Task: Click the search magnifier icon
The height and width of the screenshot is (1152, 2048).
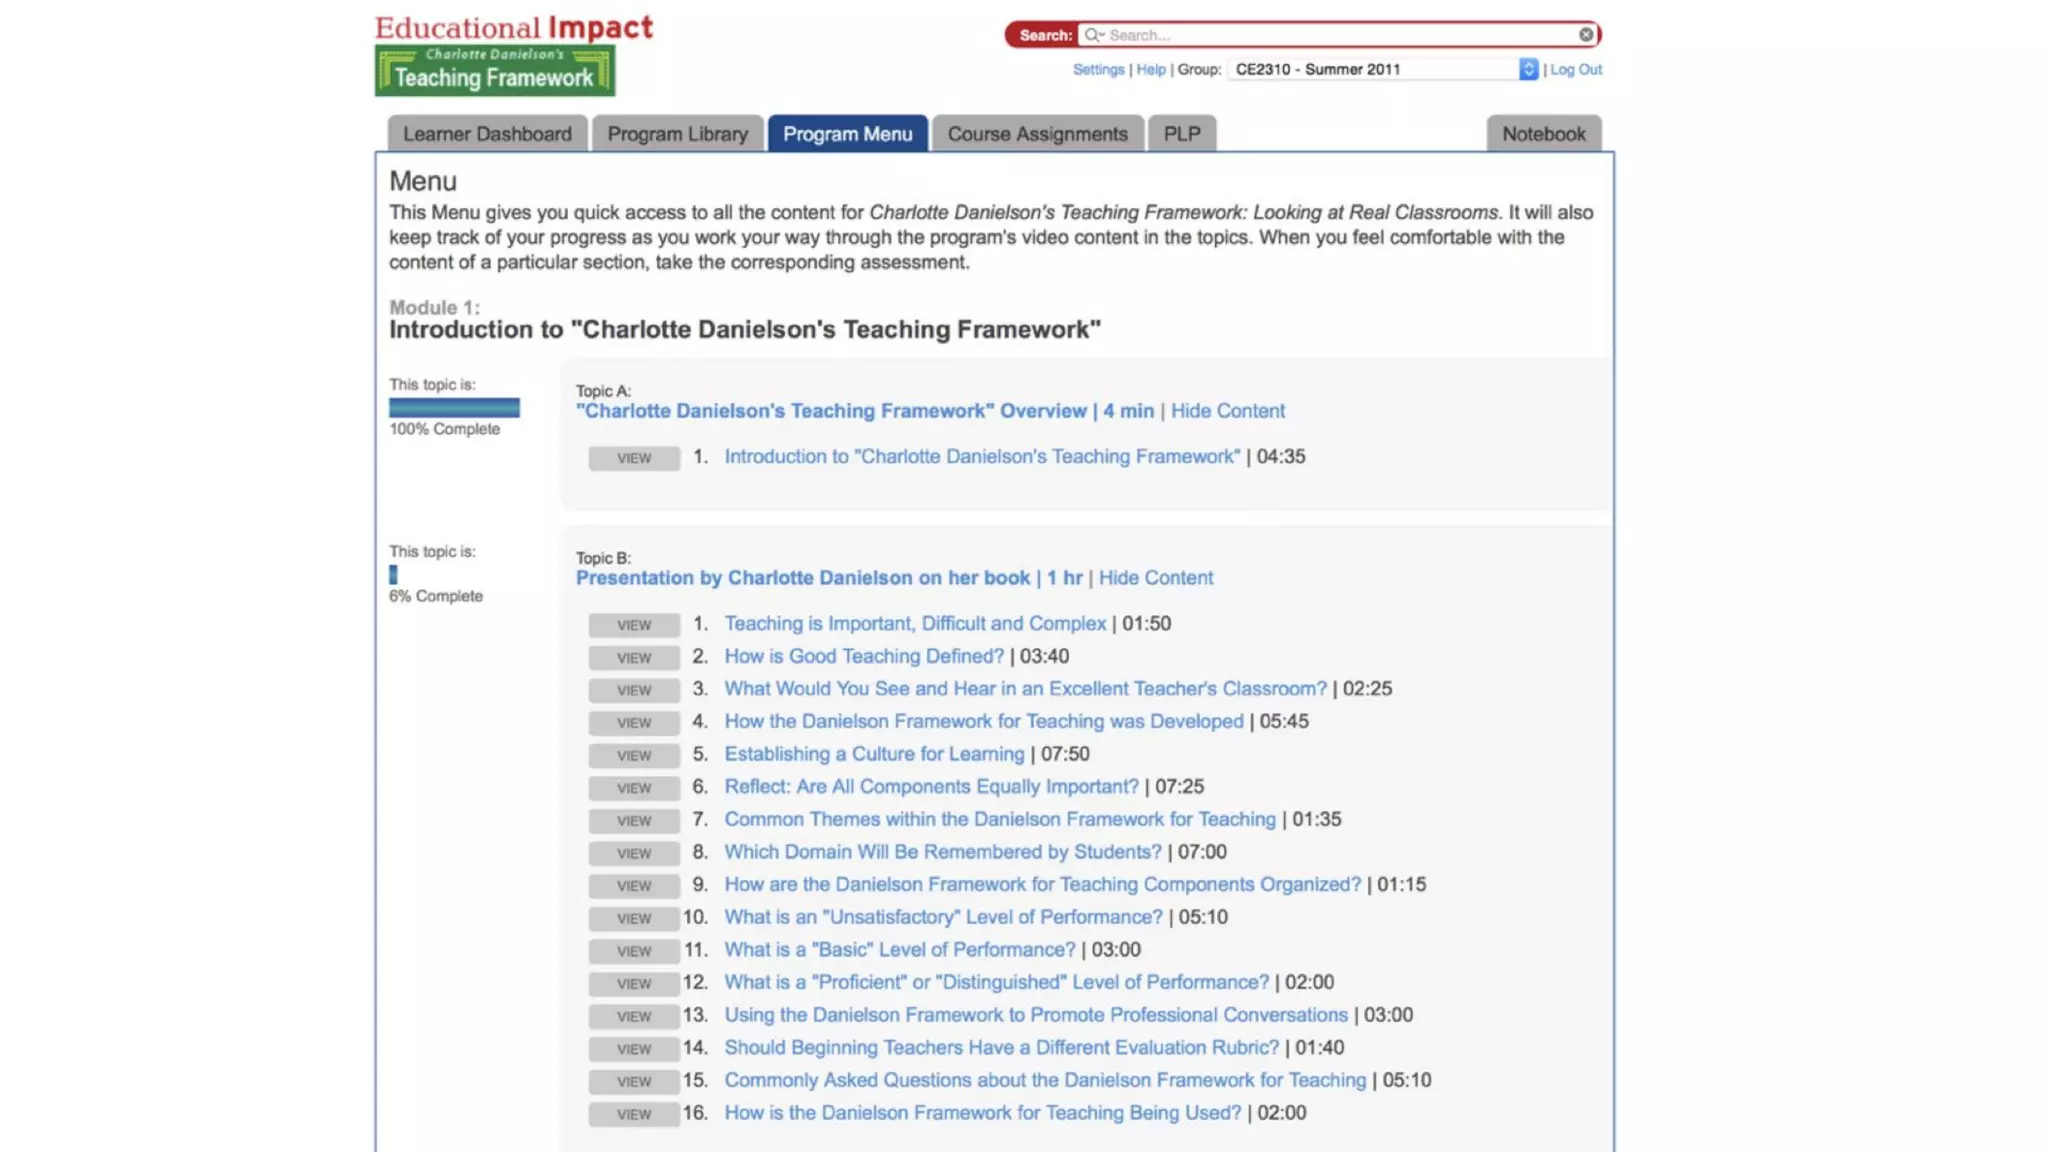Action: [1093, 35]
